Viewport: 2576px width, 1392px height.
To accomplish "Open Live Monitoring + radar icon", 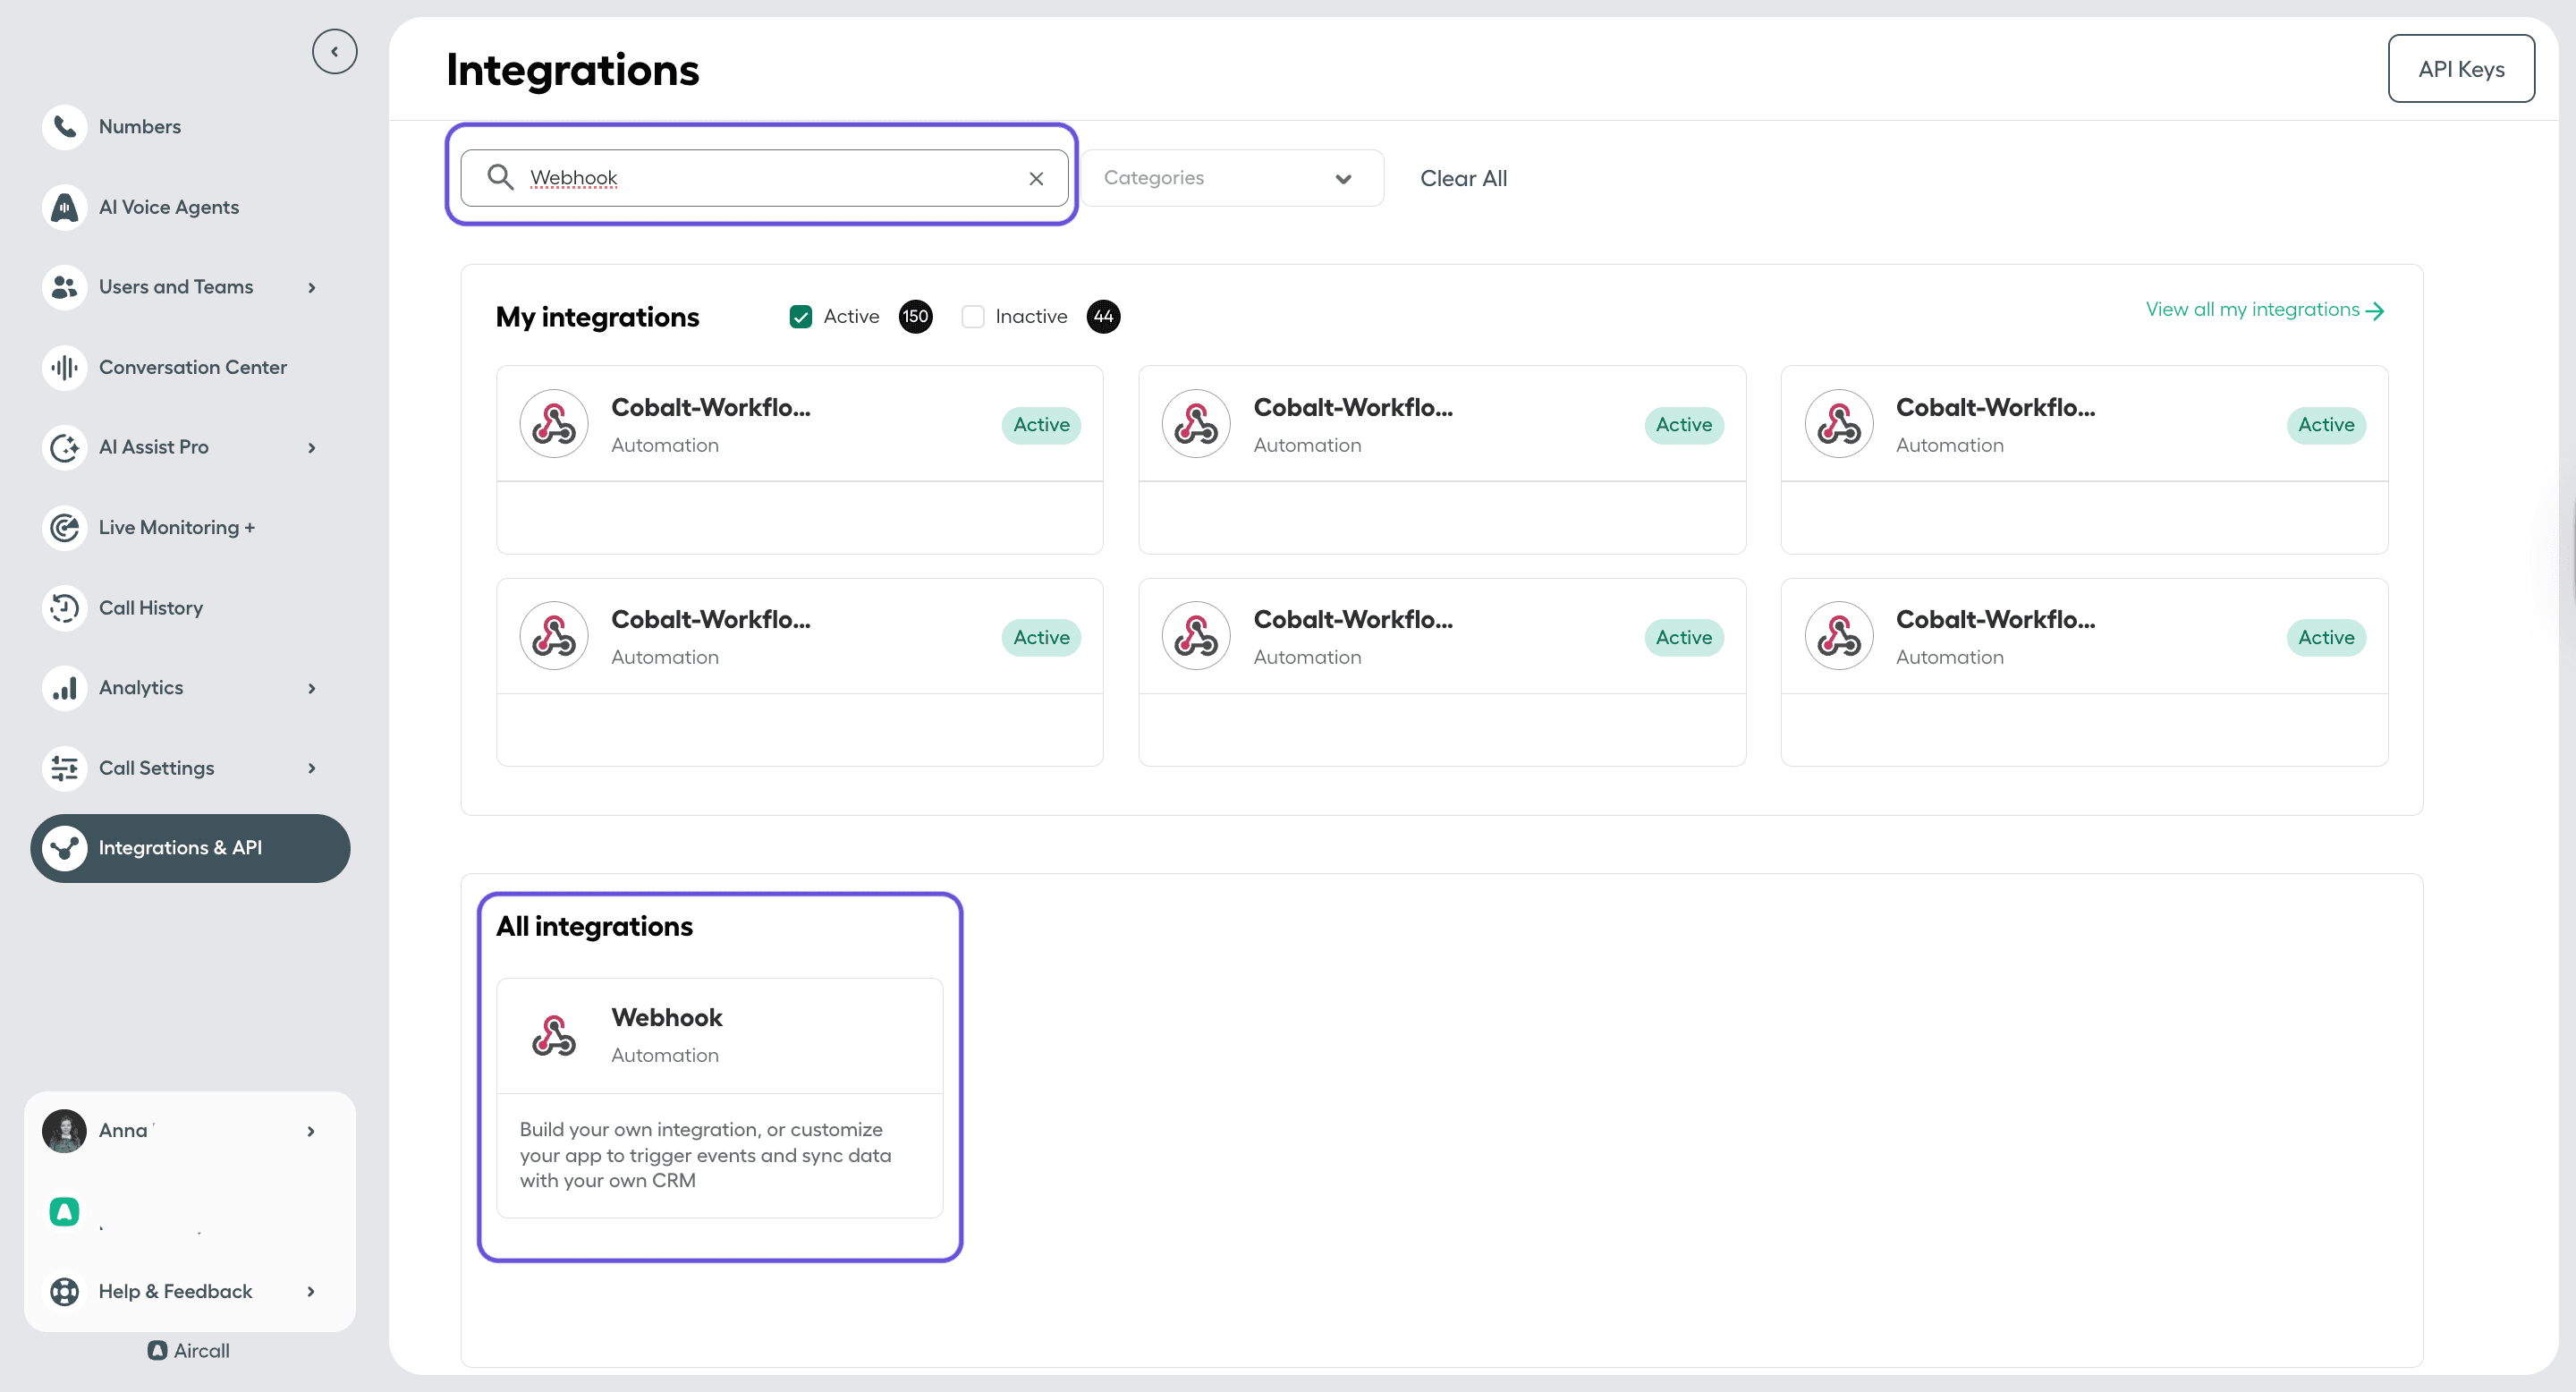I will pos(64,527).
